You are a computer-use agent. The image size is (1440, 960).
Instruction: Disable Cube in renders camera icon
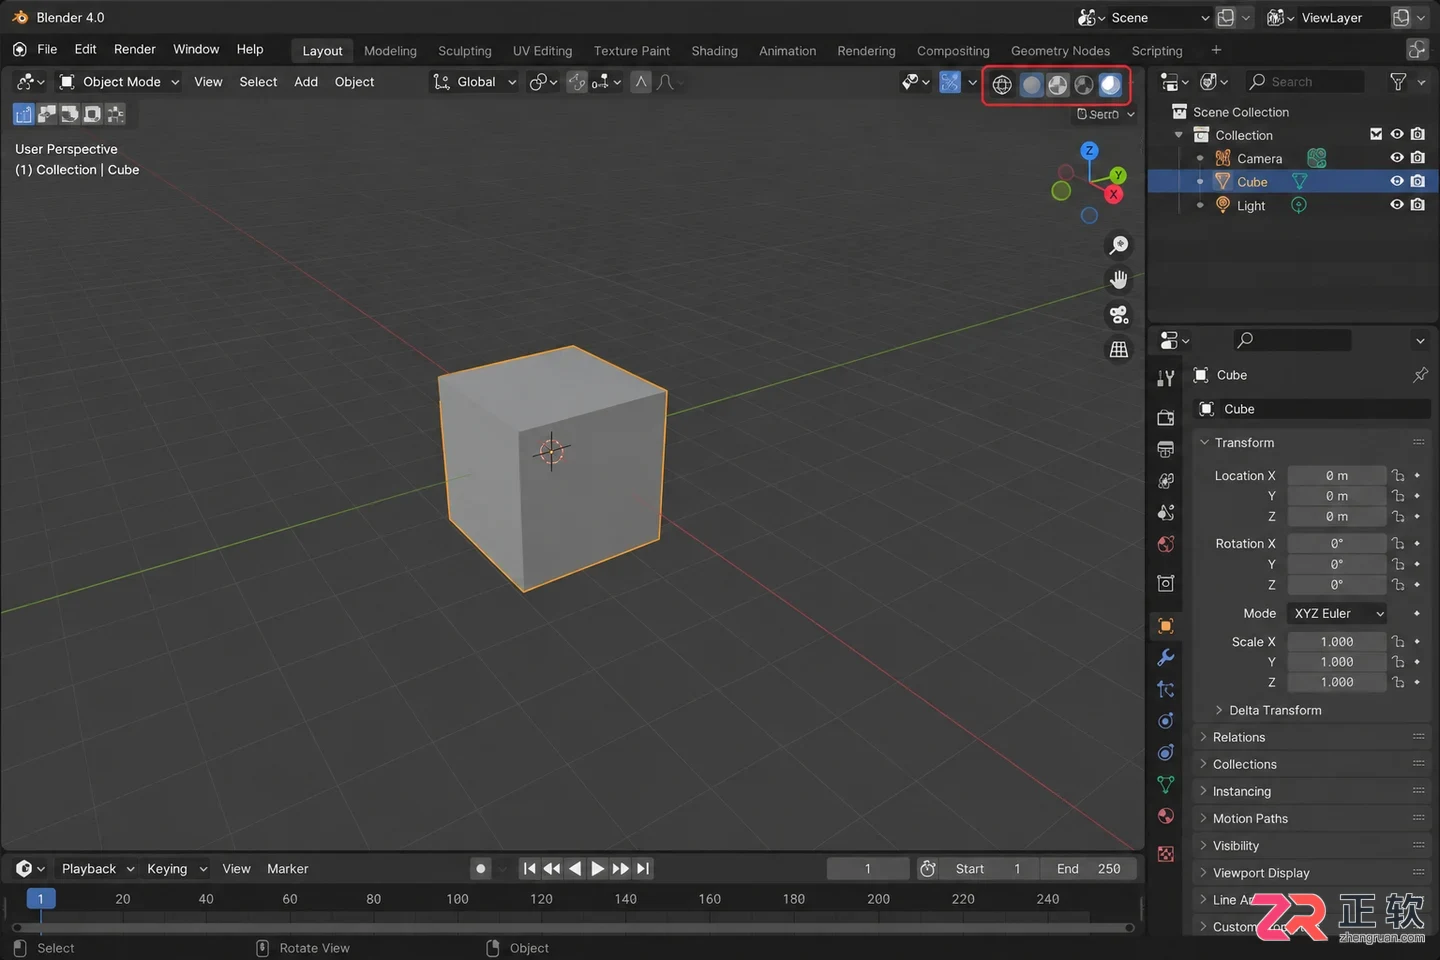click(1418, 181)
